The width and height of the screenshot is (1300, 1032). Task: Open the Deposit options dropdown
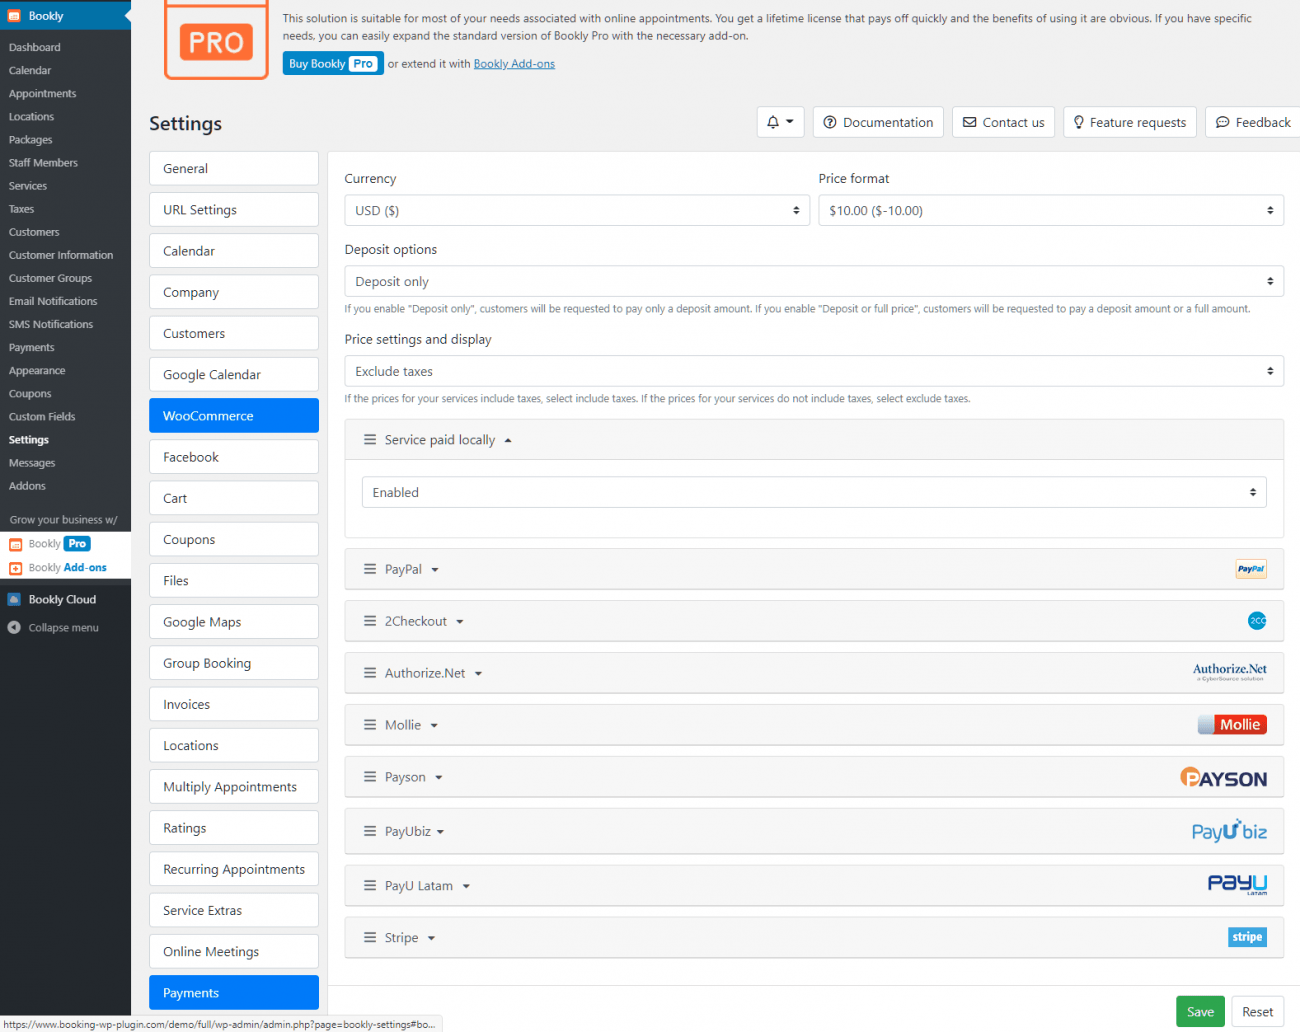click(x=814, y=281)
